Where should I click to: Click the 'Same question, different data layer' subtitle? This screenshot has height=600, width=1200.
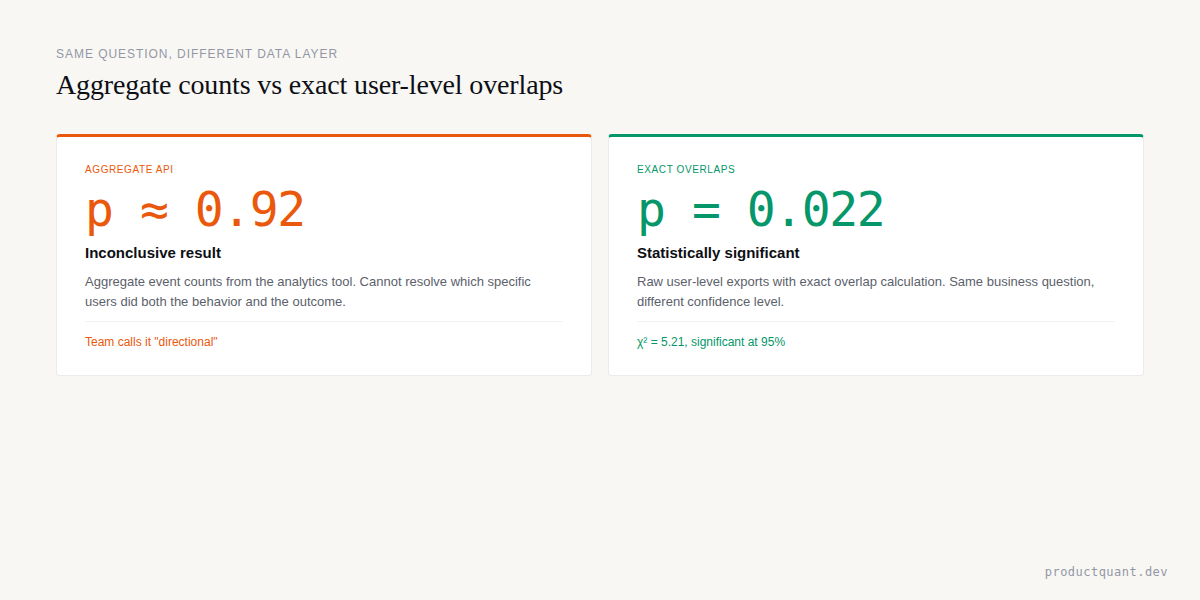197,54
